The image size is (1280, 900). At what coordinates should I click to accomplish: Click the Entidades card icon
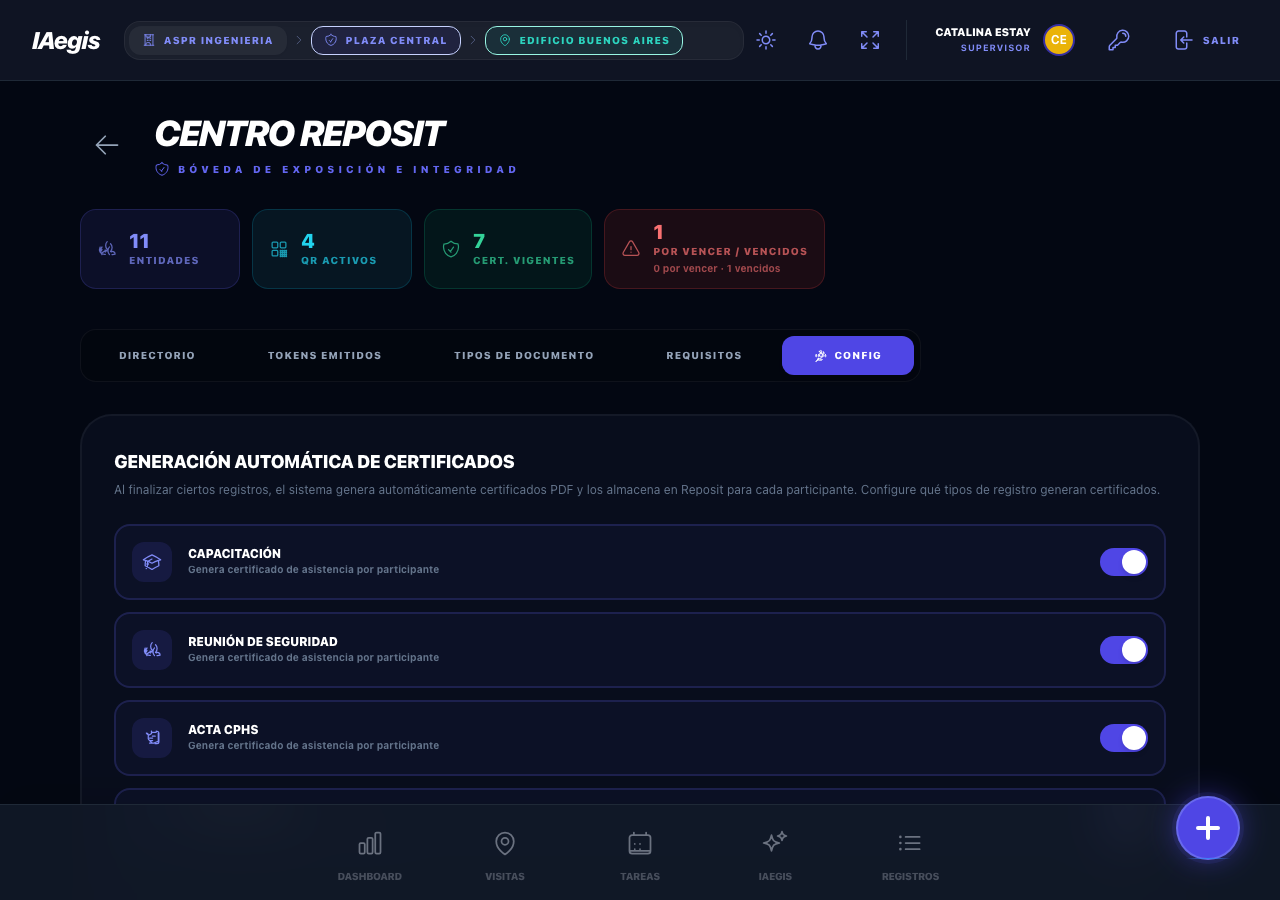pyautogui.click(x=107, y=249)
